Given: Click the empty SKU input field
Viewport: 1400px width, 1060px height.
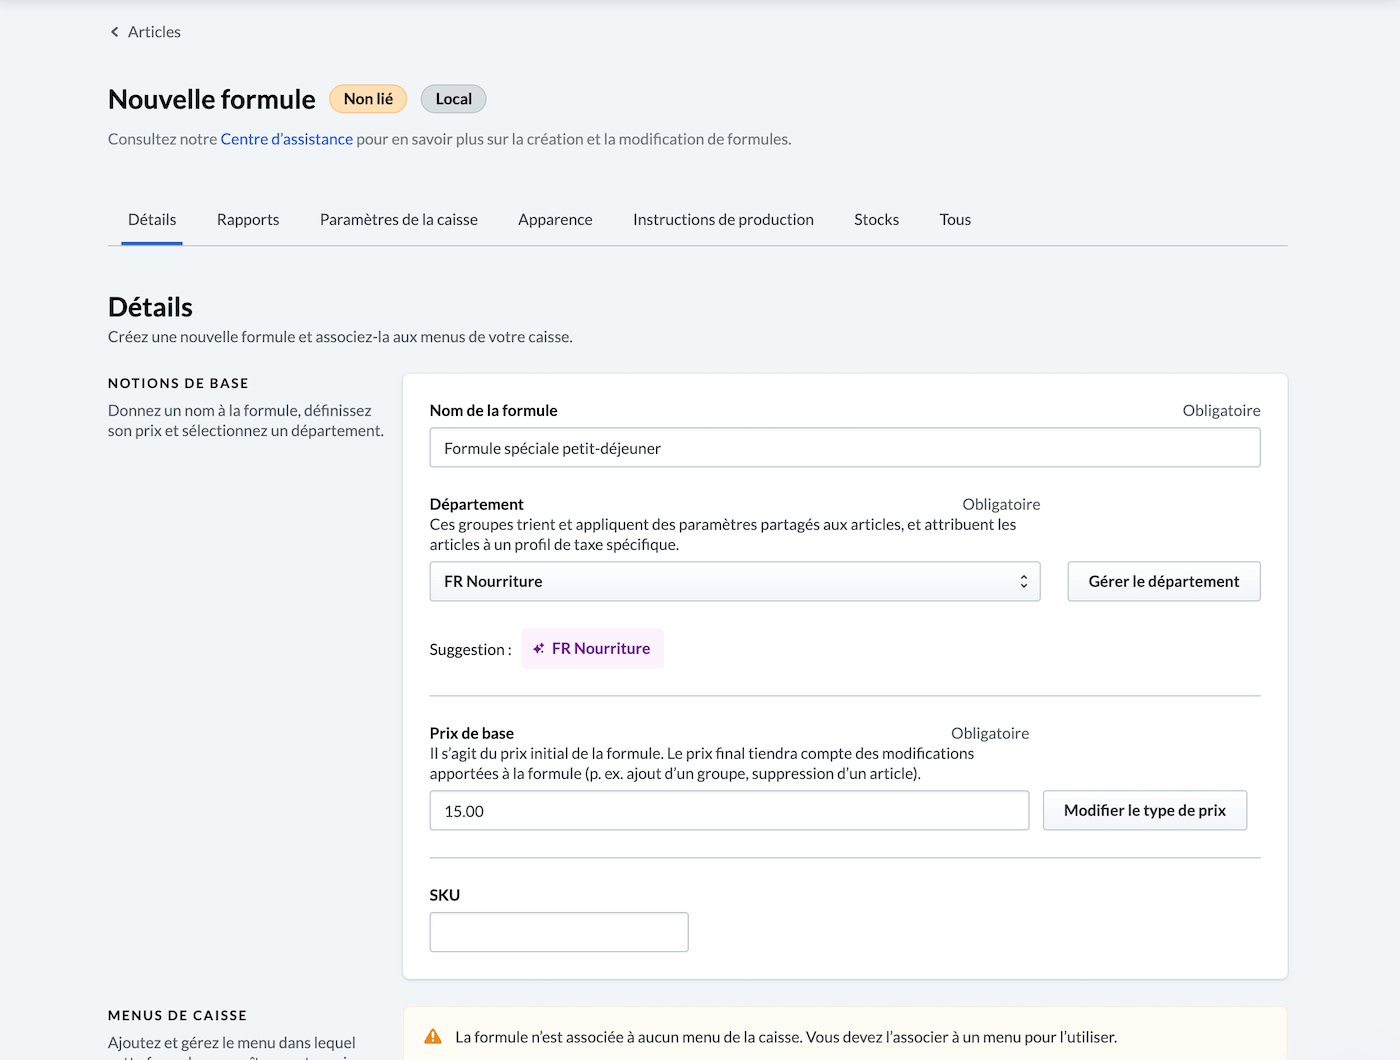Looking at the screenshot, I should coord(558,932).
